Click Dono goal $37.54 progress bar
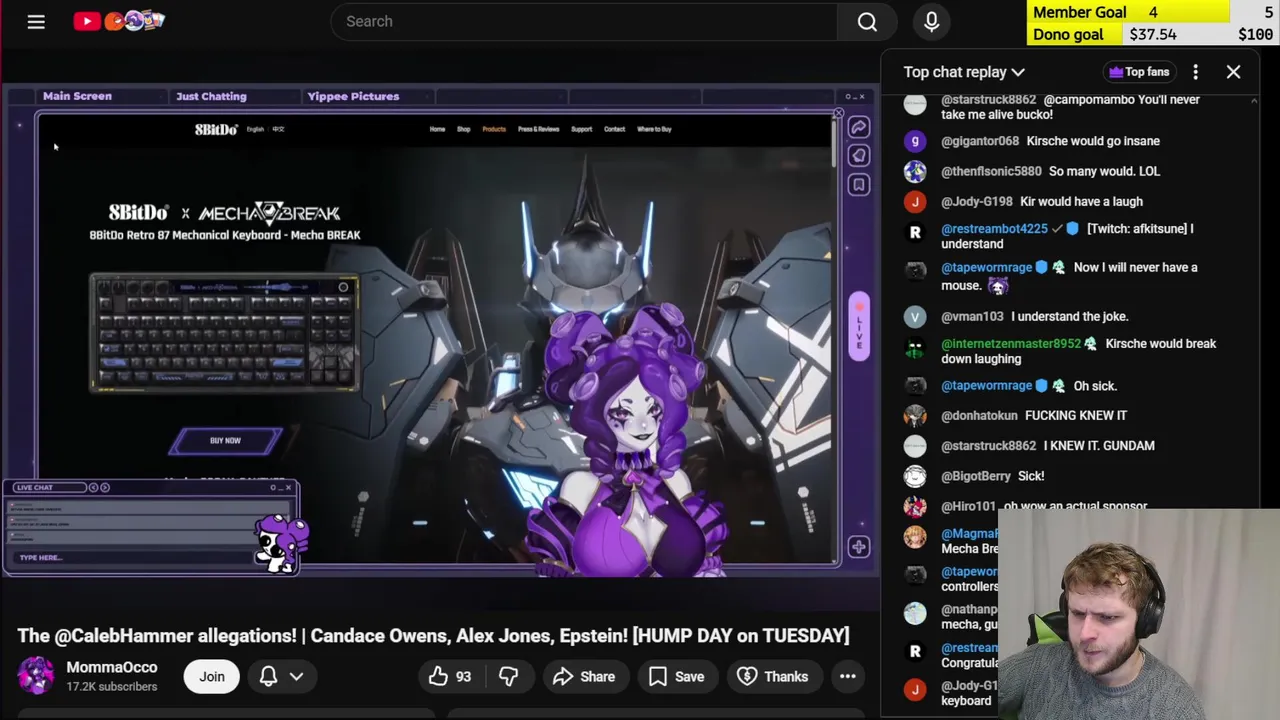 tap(1153, 34)
